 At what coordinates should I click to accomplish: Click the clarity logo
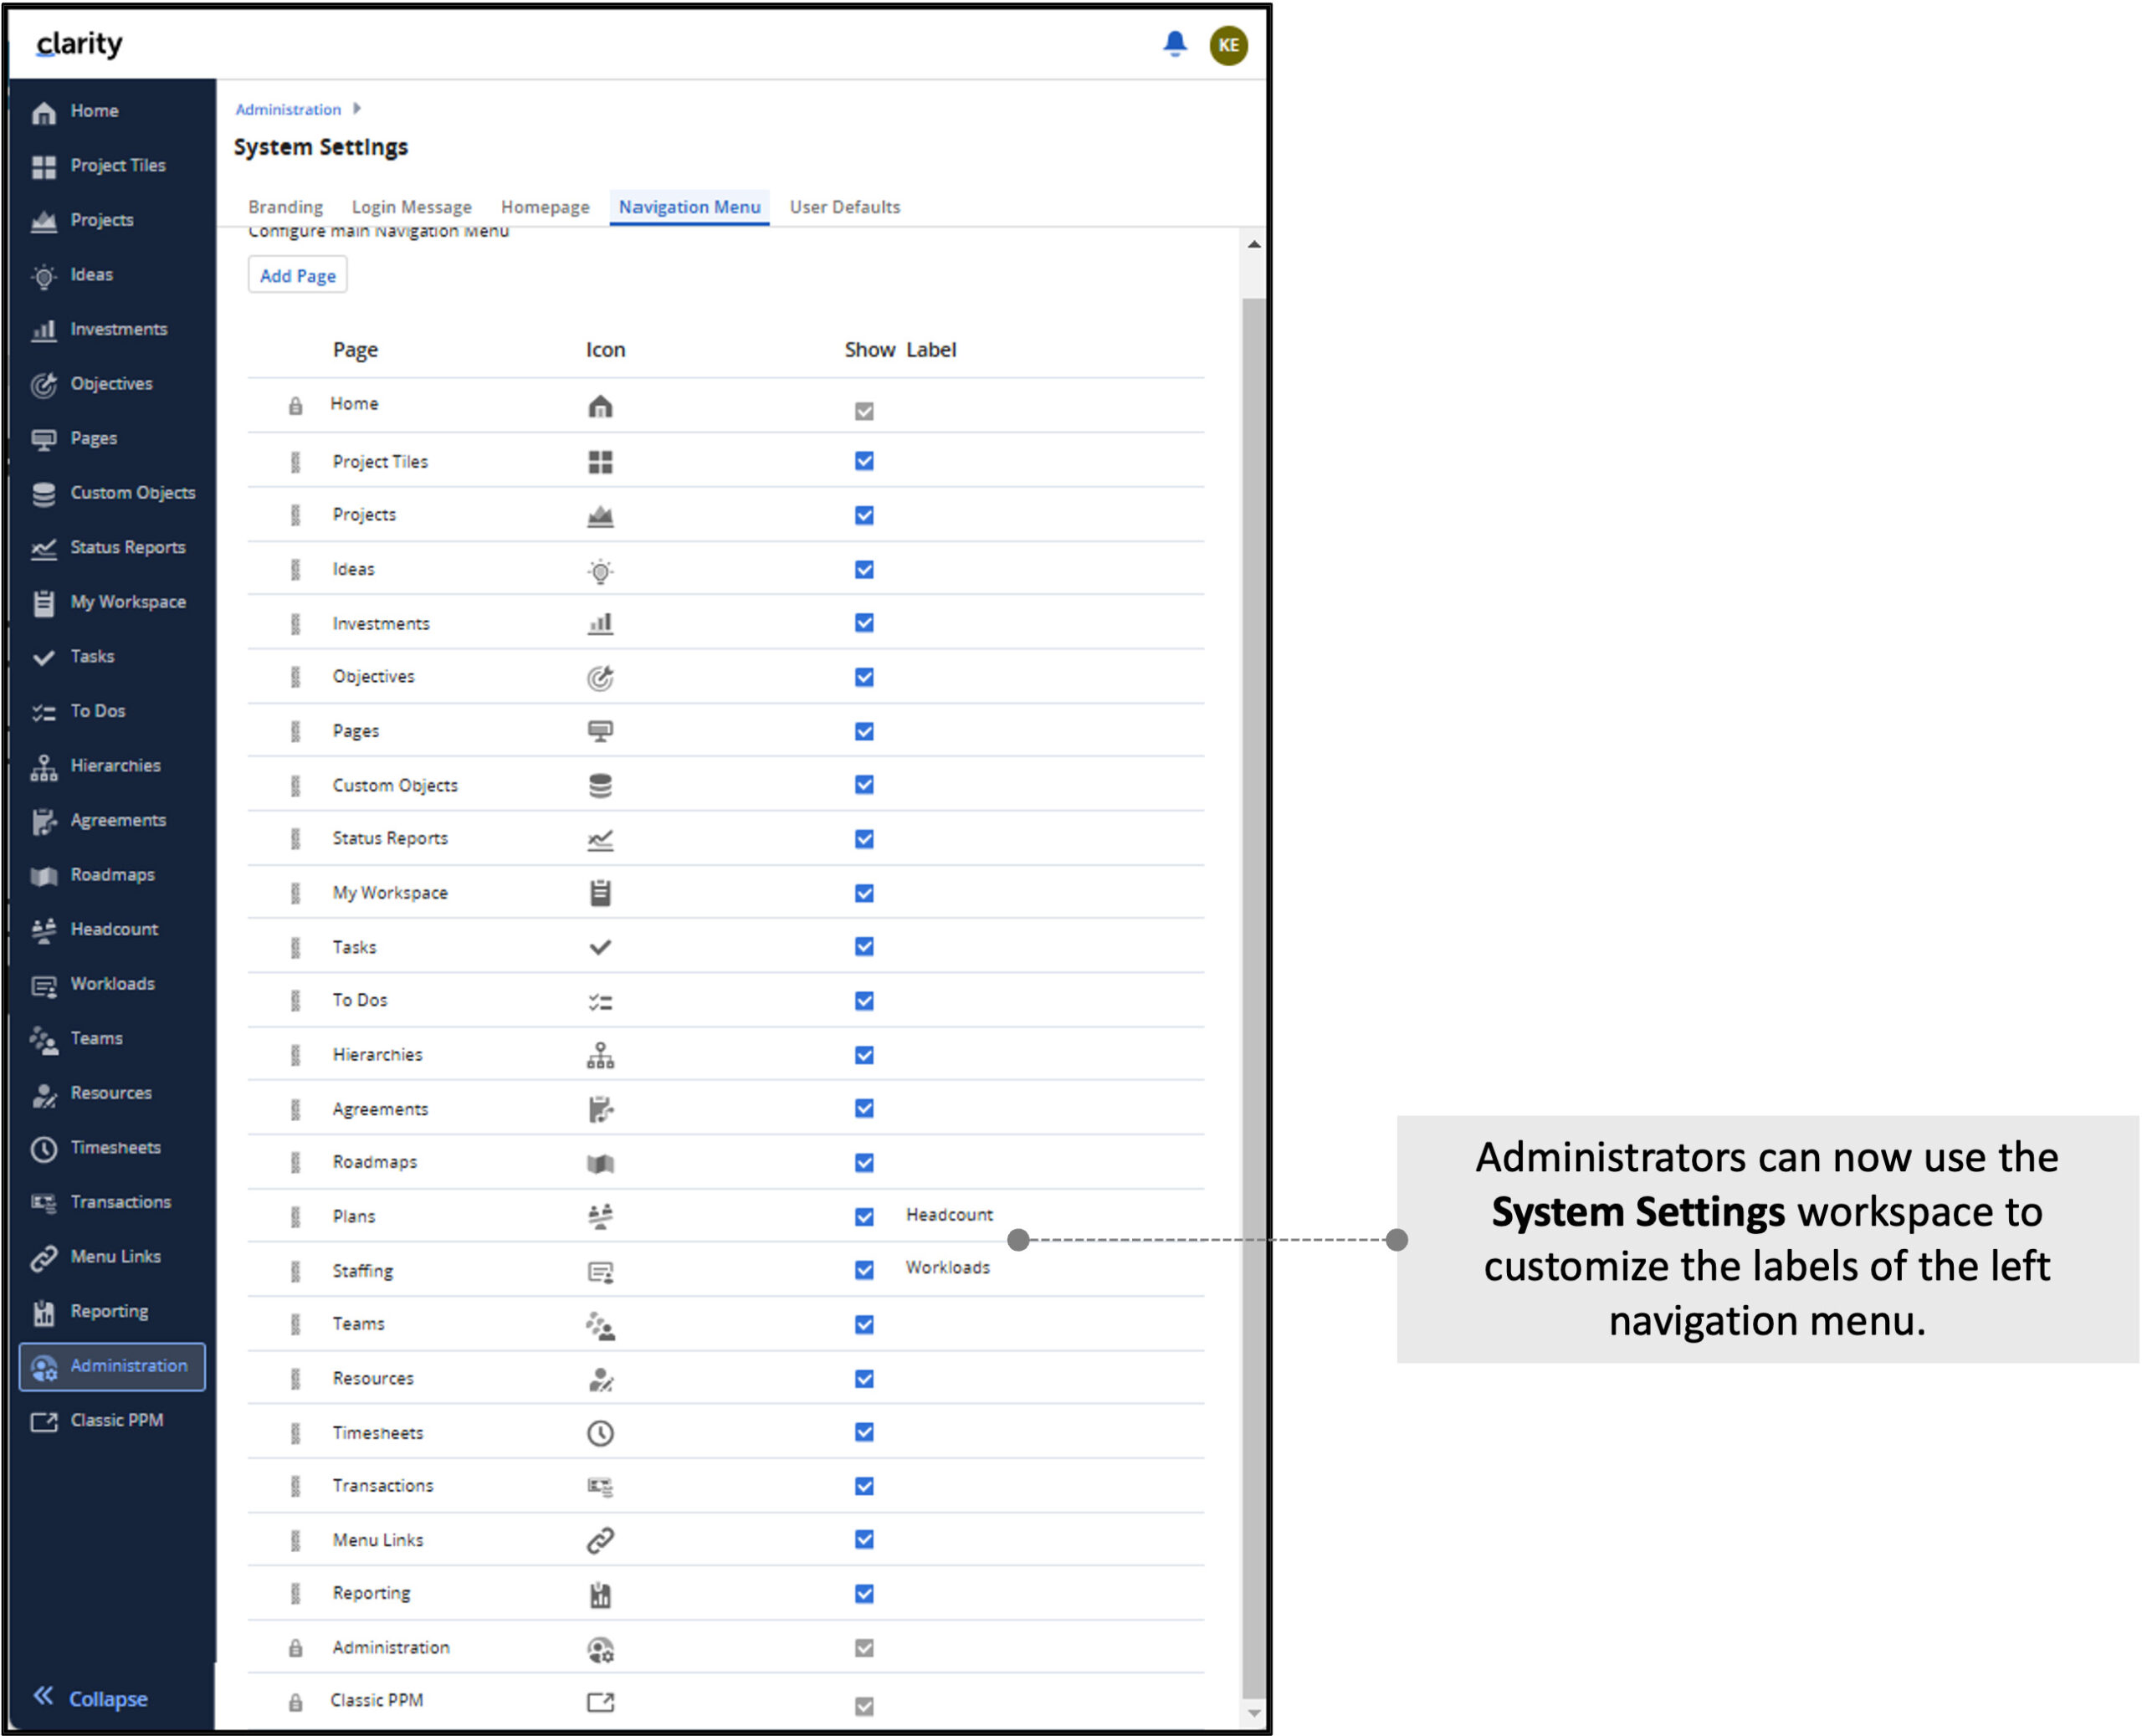79,44
